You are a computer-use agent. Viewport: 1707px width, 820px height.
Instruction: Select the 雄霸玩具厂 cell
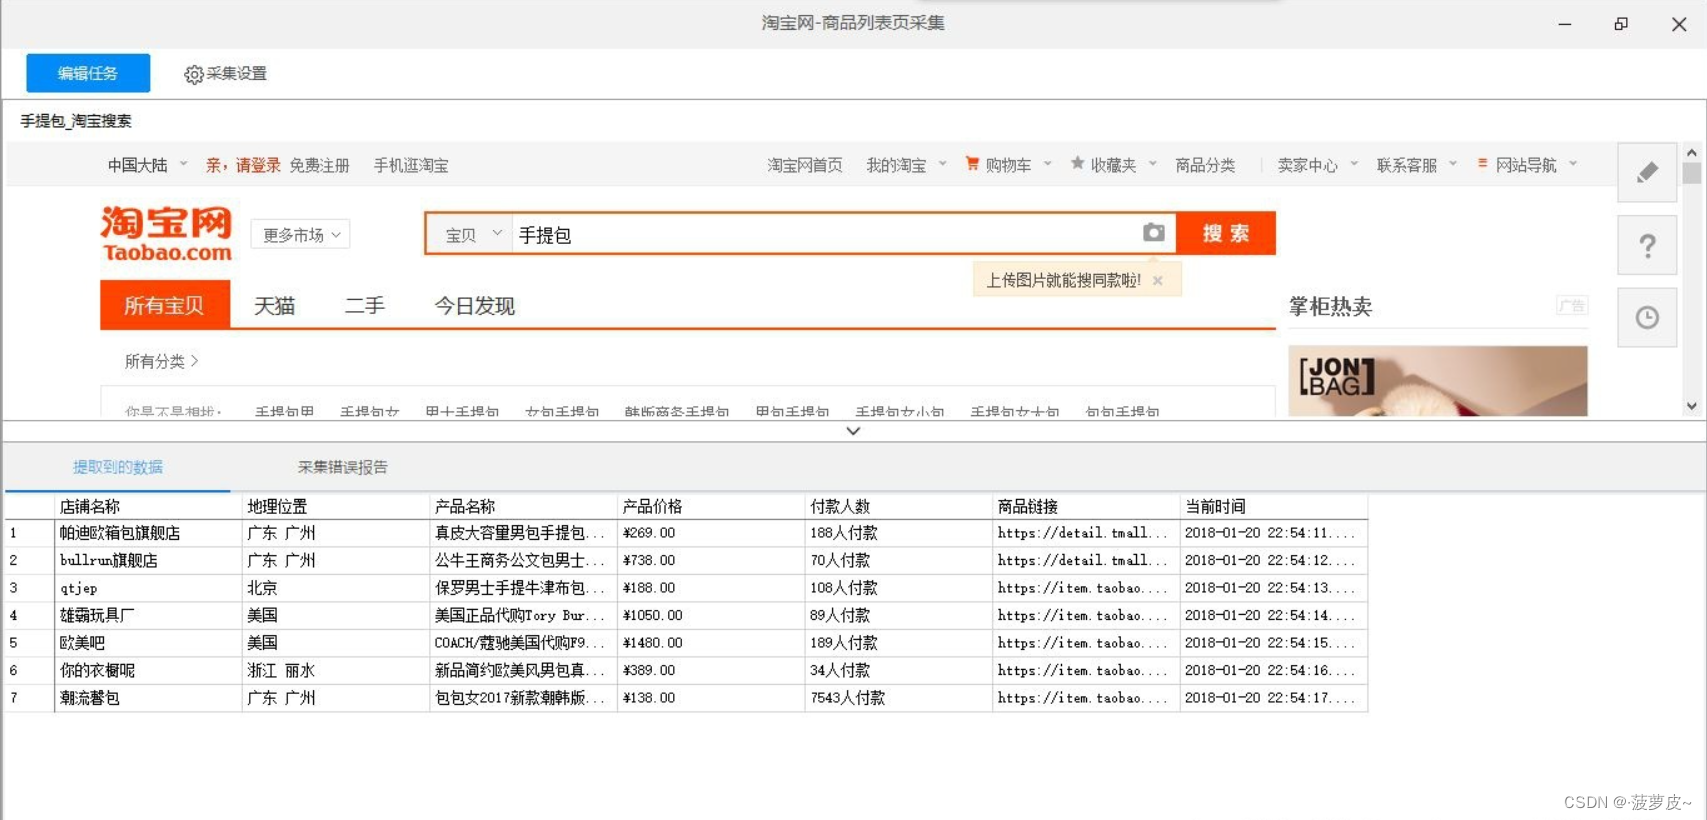148,615
